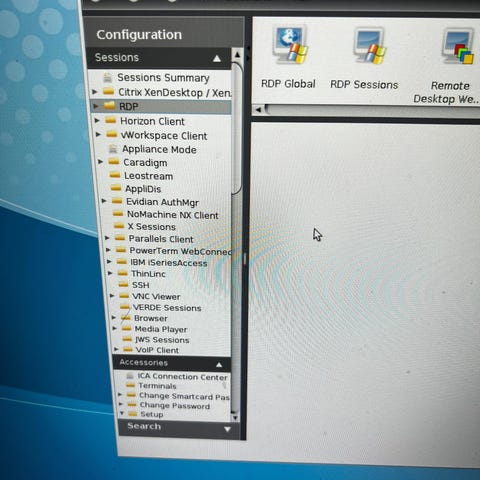Open ICA Connection Center entry
The width and height of the screenshot is (480, 480).
[x=182, y=377]
